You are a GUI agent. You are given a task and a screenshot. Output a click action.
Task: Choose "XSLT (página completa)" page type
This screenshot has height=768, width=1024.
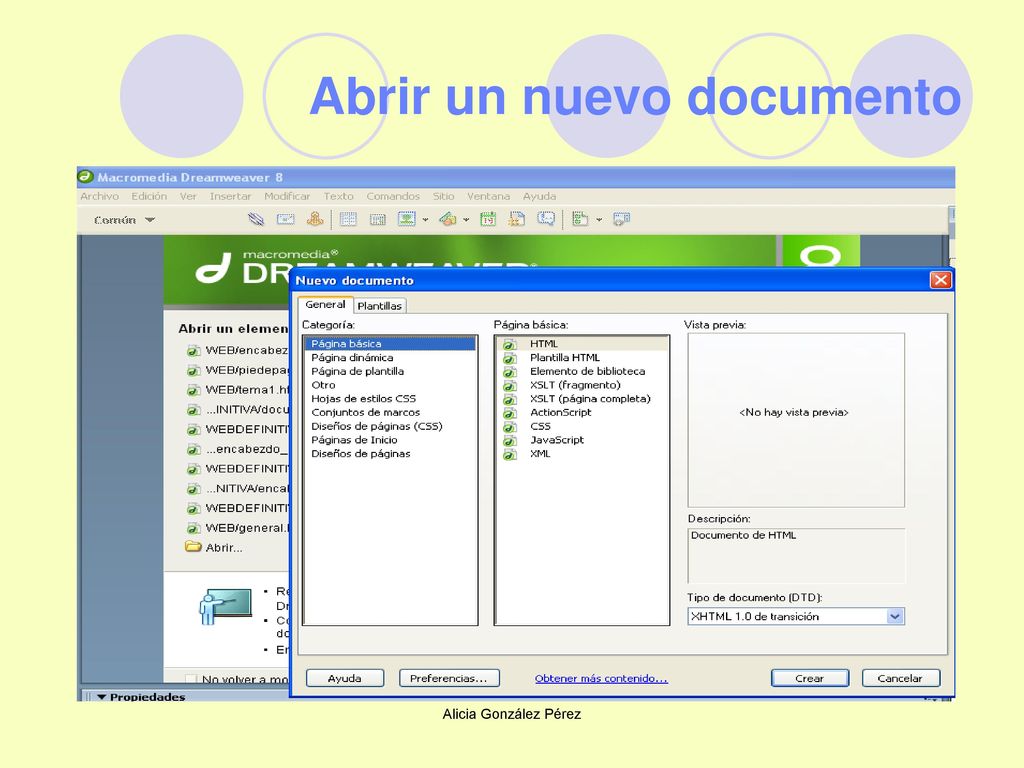[x=582, y=398]
